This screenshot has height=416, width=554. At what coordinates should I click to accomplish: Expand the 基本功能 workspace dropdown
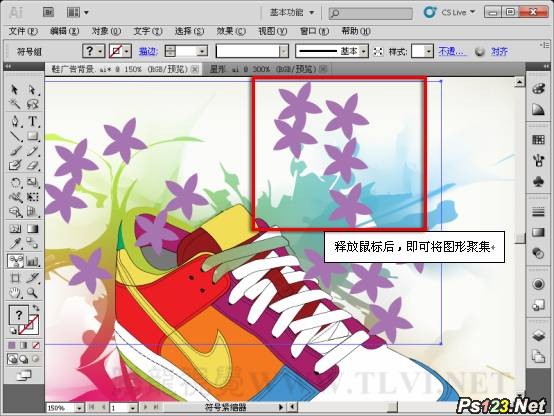pos(292,13)
